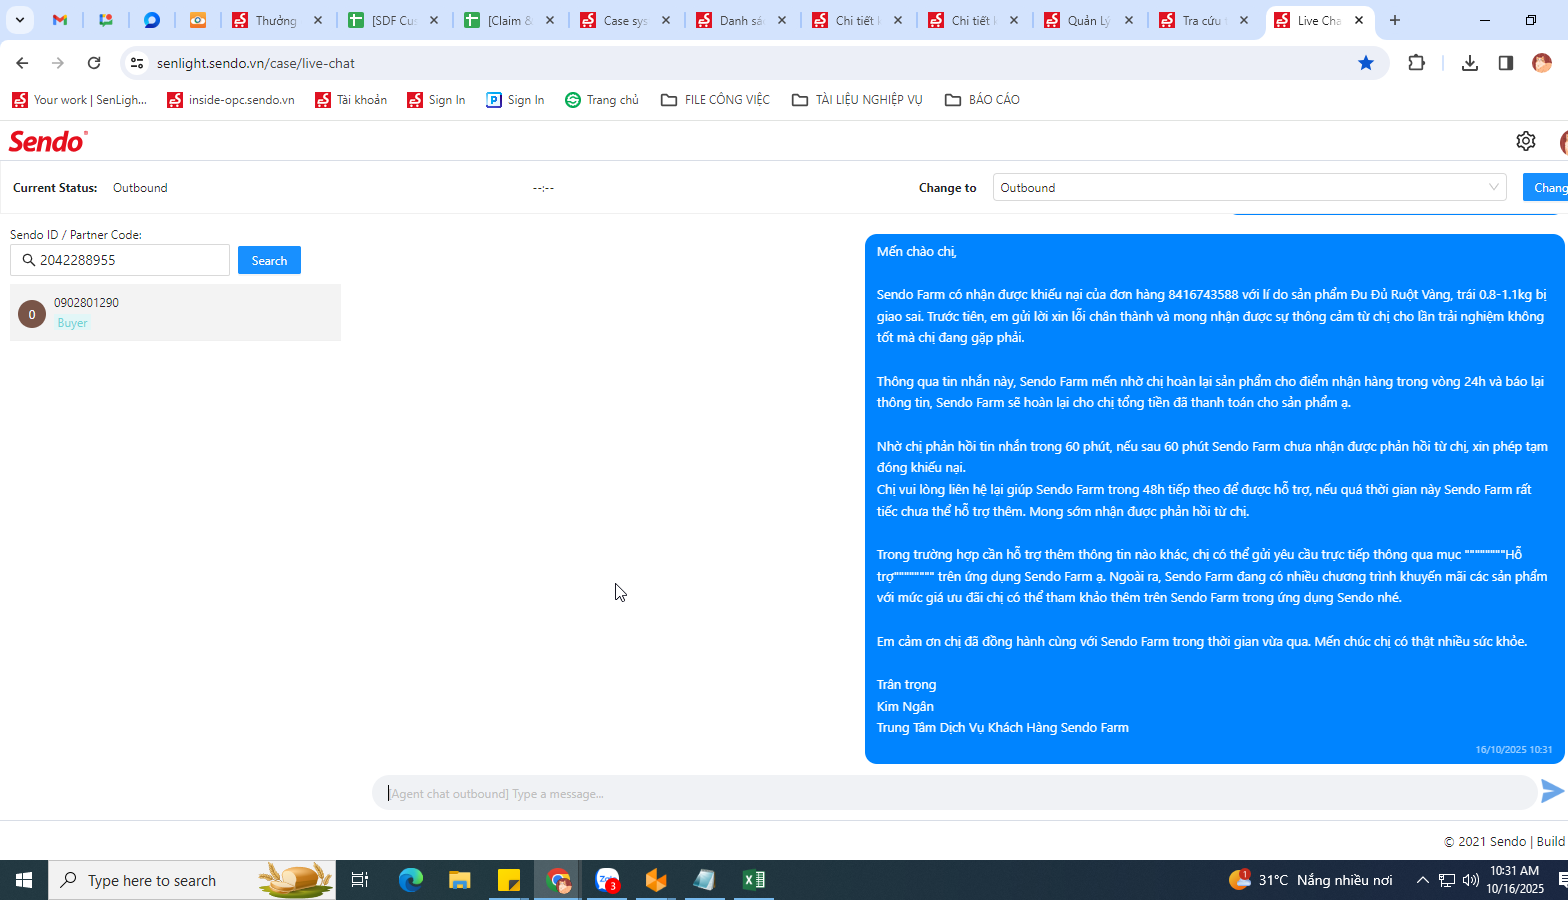
Task: Click Chrome icon on taskbar
Action: [x=558, y=880]
